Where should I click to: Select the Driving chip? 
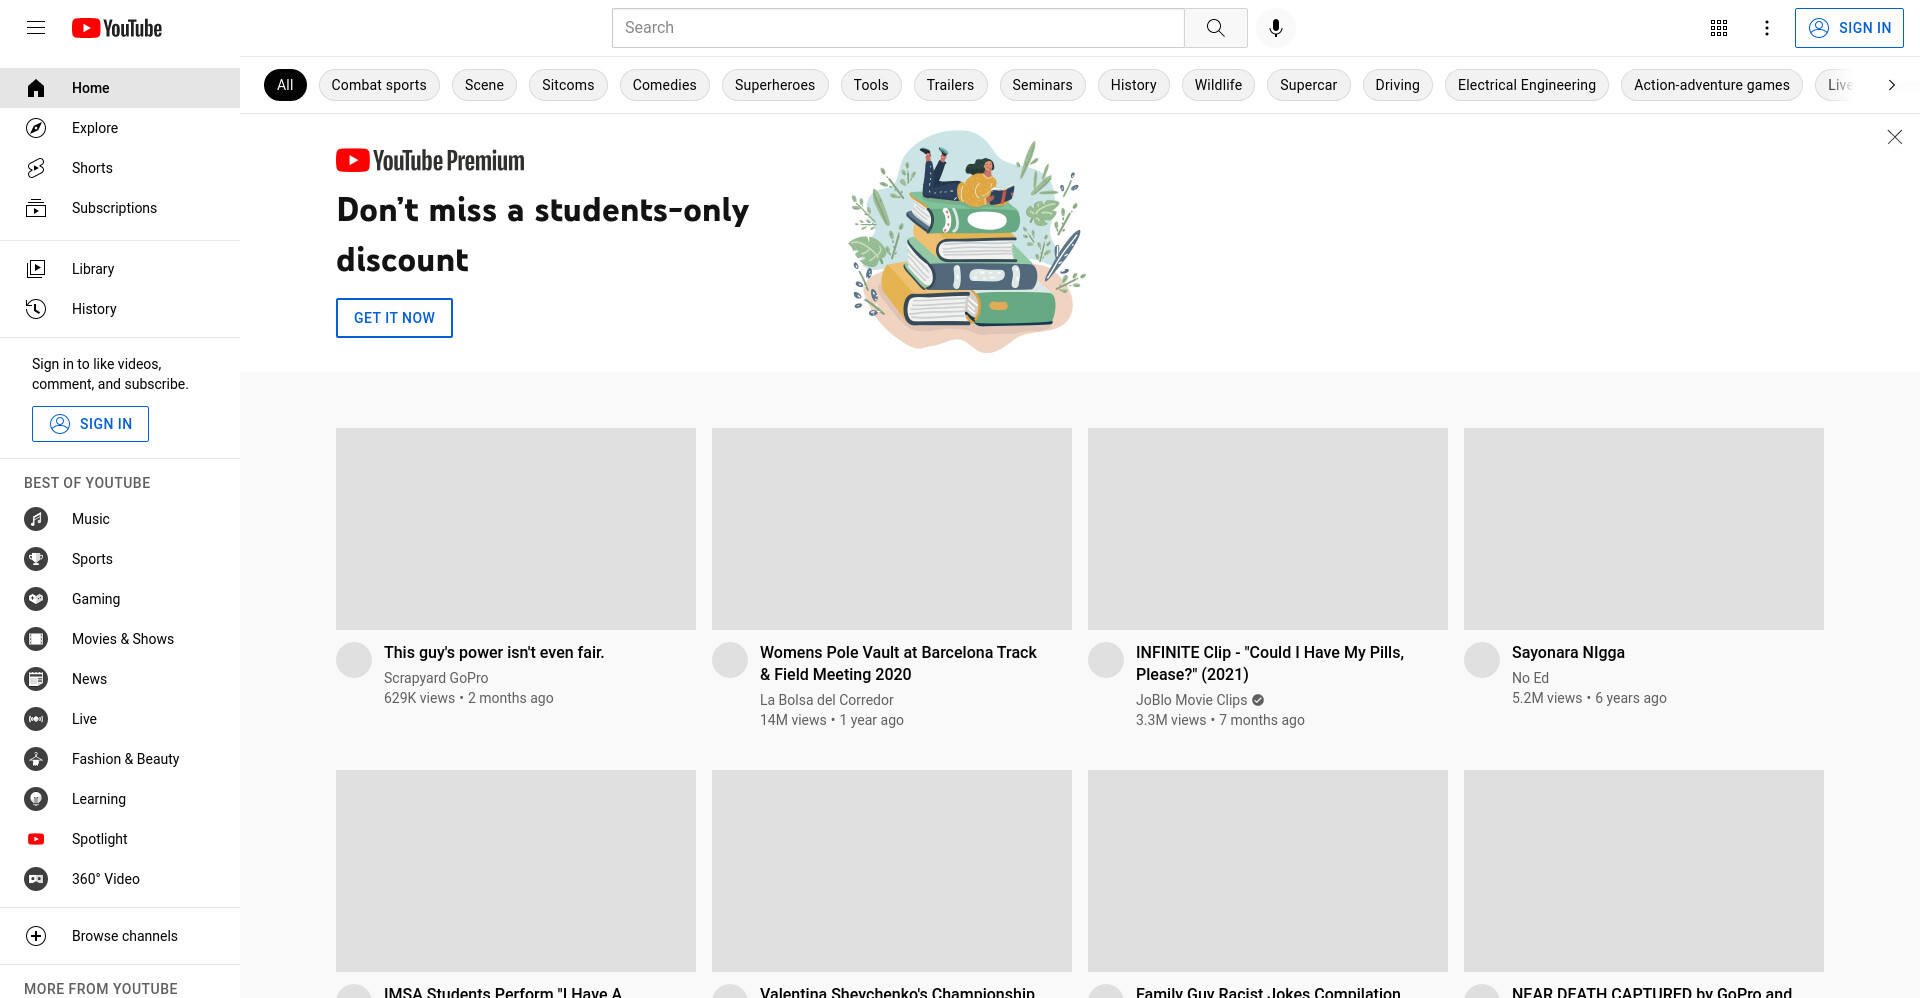click(x=1397, y=85)
